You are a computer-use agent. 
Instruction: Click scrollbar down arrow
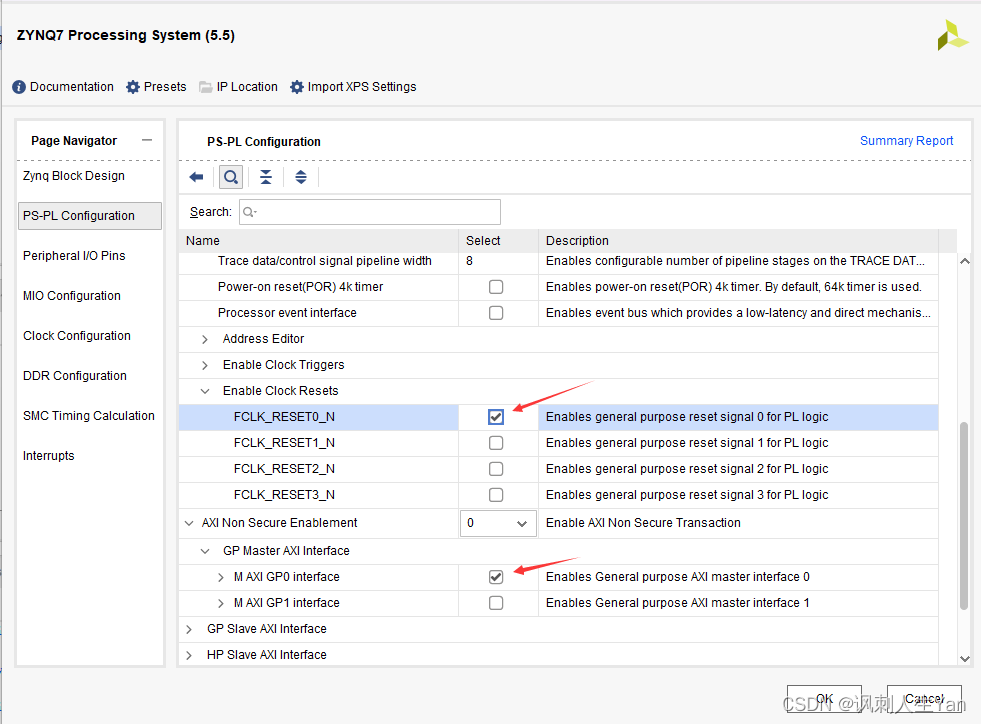(x=965, y=658)
